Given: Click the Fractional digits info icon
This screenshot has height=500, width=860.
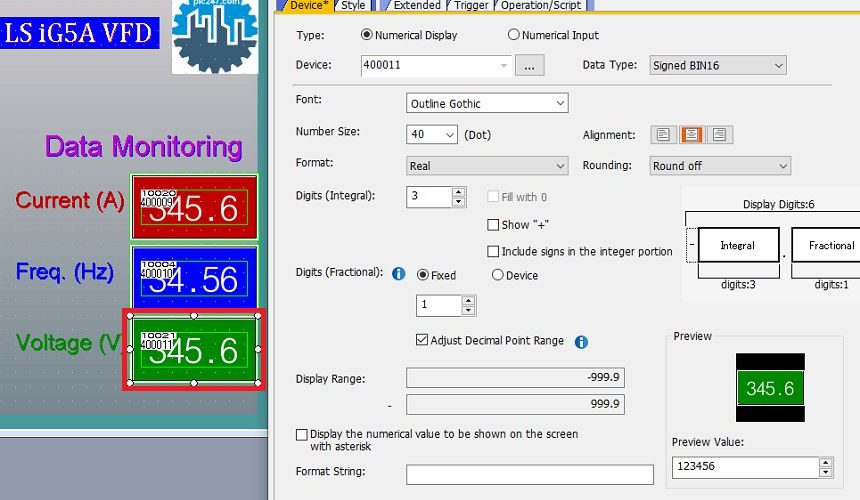Looking at the screenshot, I should tap(399, 274).
